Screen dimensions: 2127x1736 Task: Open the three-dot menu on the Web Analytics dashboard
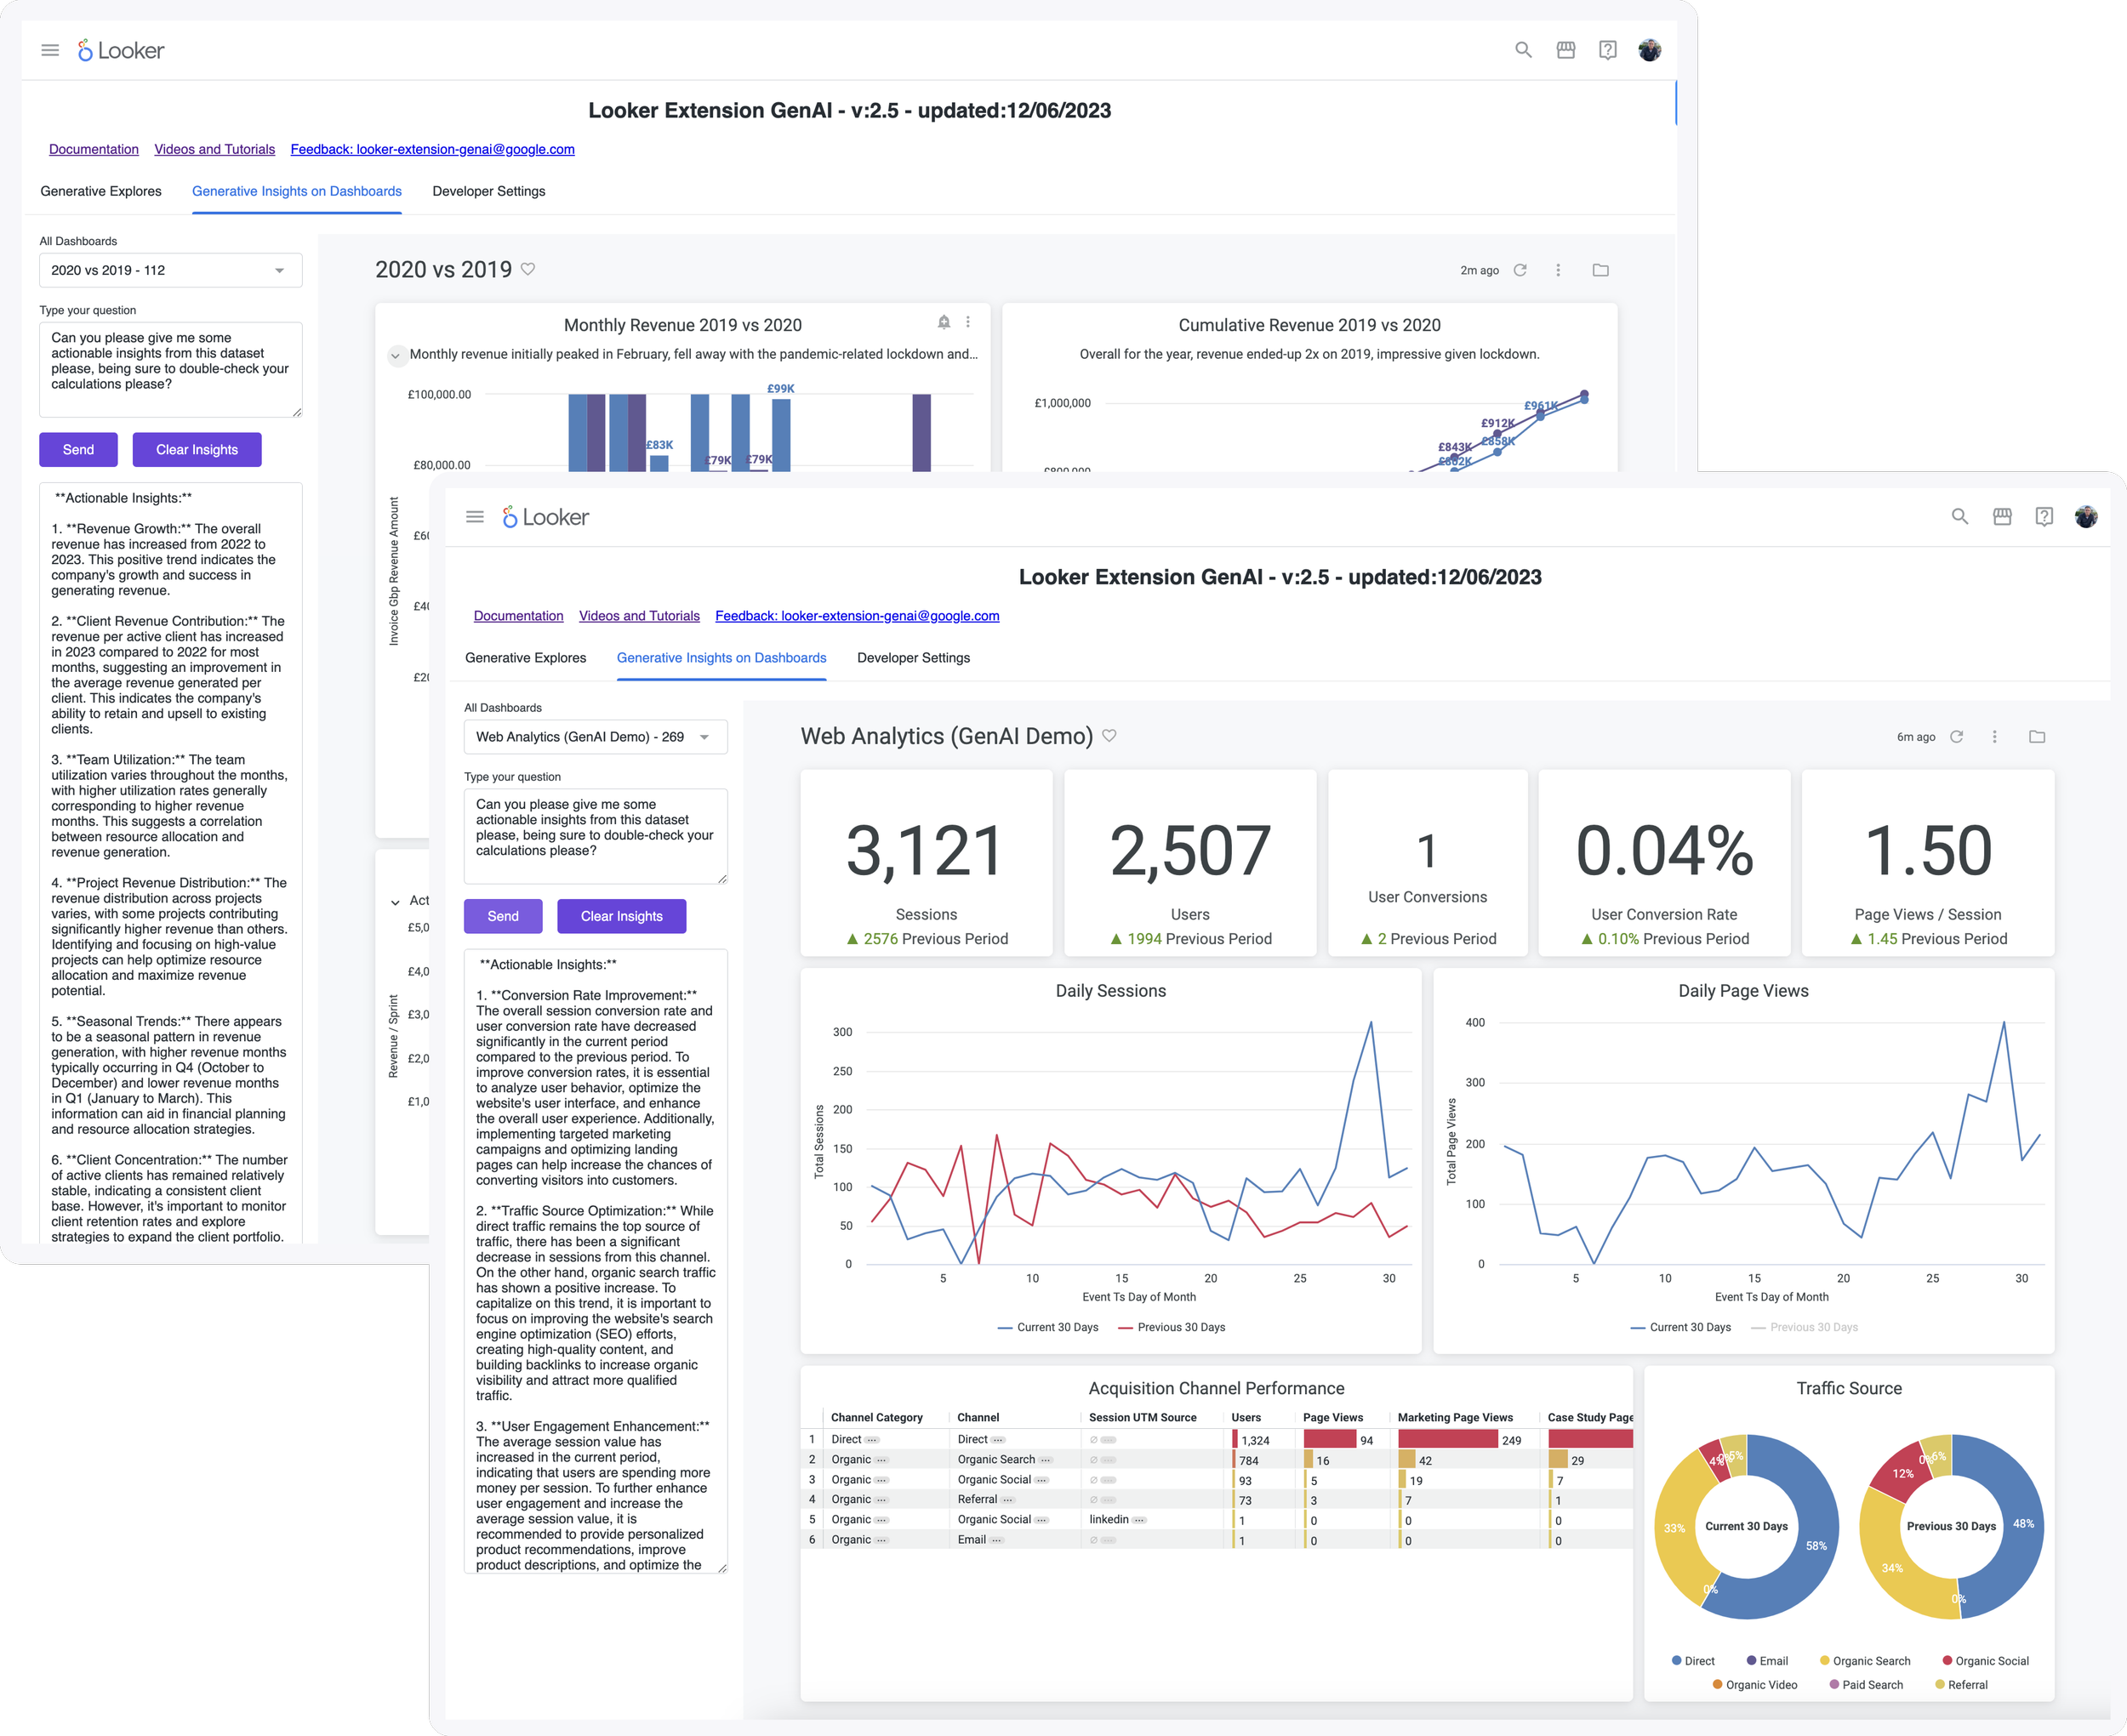click(1995, 736)
